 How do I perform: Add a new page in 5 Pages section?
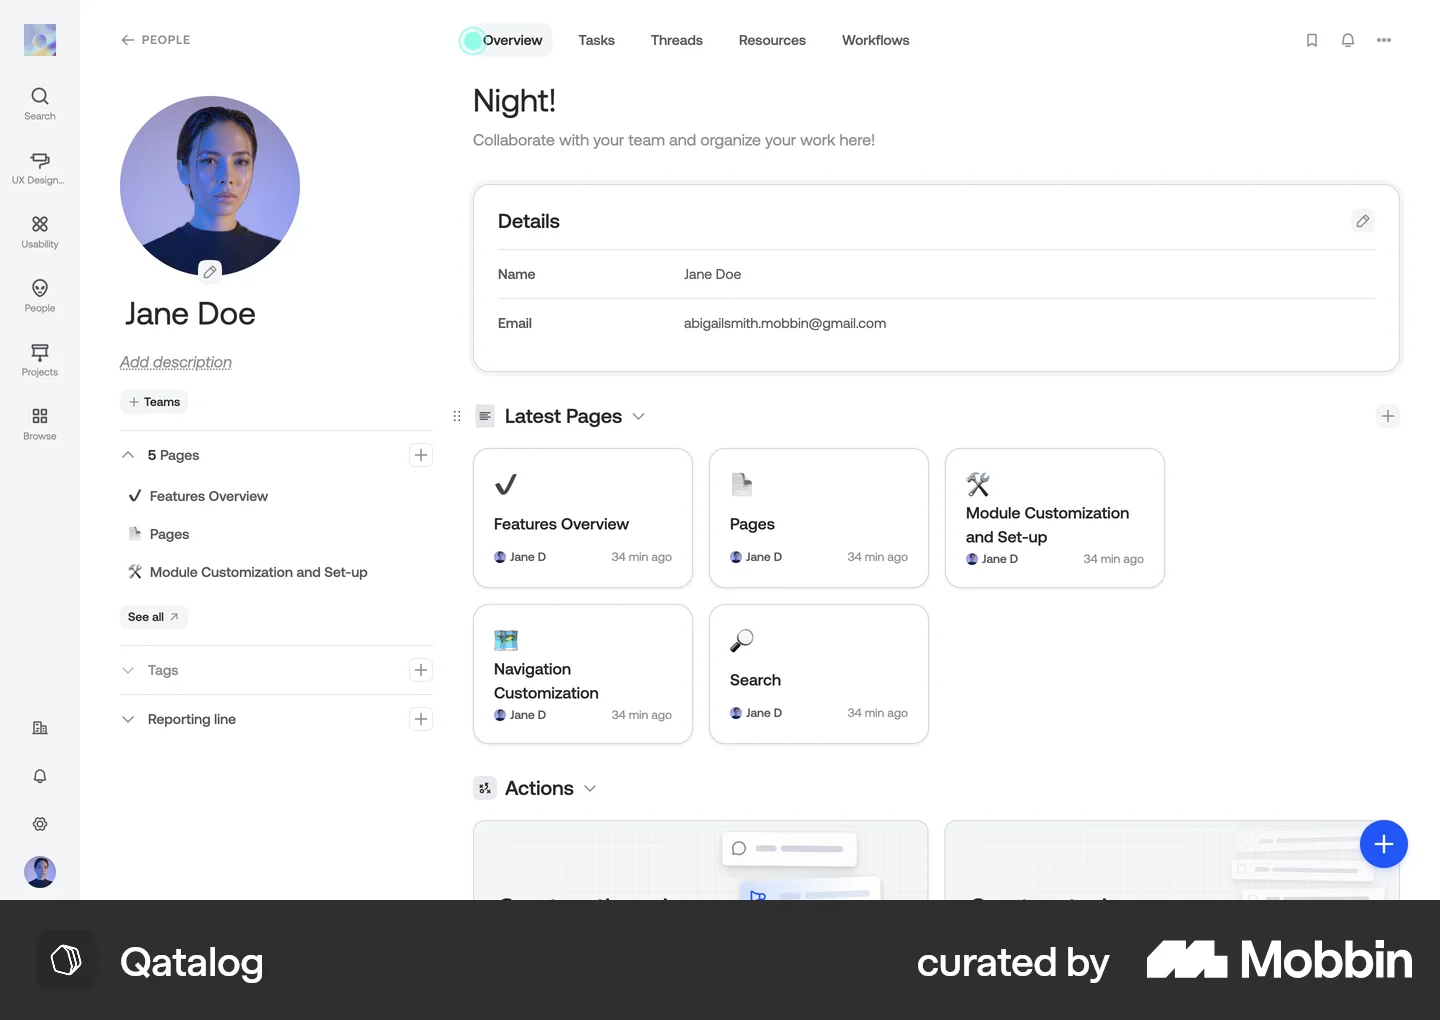421,455
